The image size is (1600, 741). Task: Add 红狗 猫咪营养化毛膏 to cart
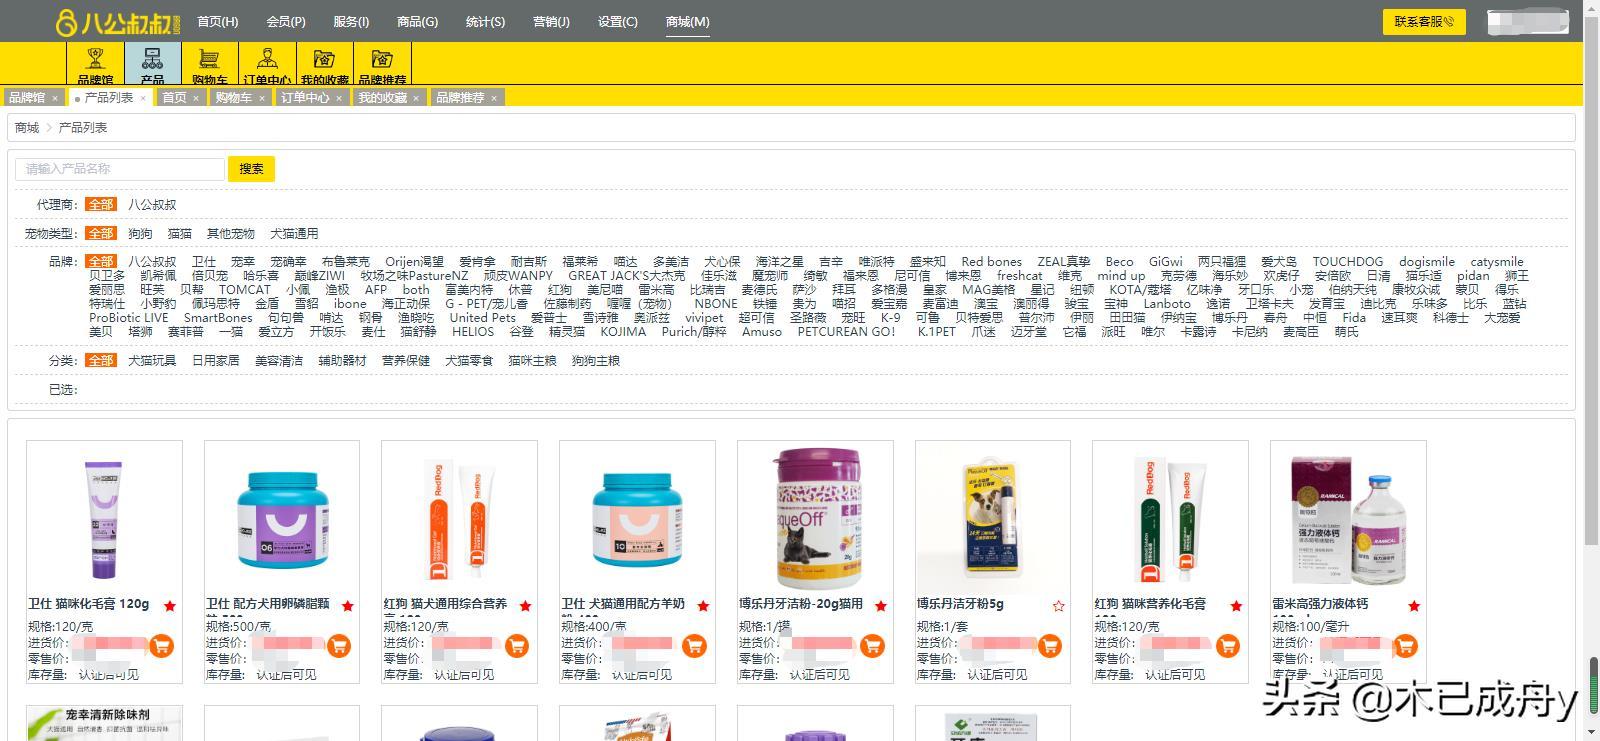(1228, 646)
